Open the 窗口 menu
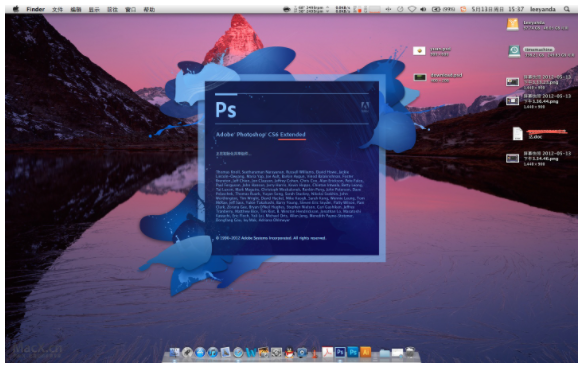This screenshot has height=369, width=586. [130, 9]
